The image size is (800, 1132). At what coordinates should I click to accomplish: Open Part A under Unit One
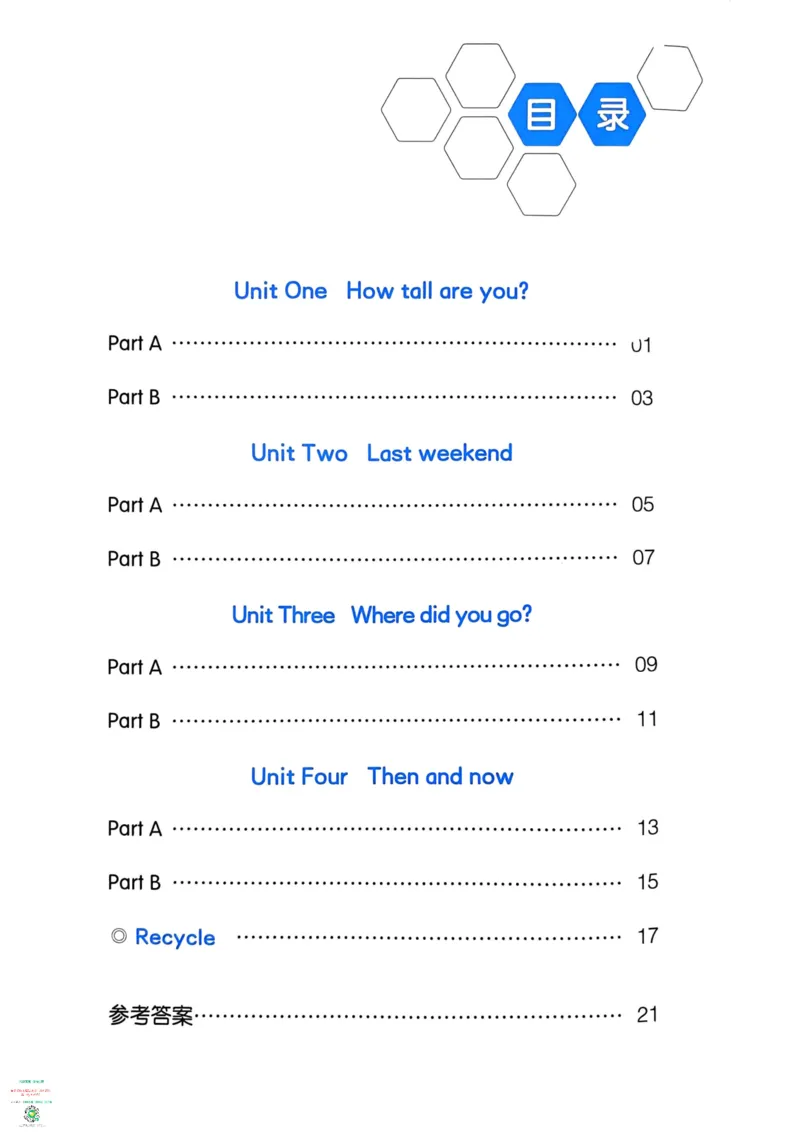pos(134,344)
